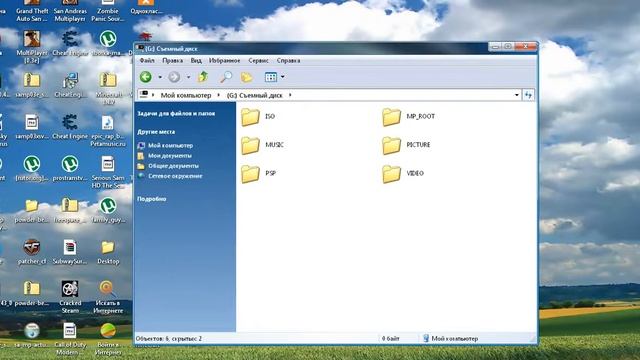
Task: Select the ISO folder
Action: pos(258,117)
